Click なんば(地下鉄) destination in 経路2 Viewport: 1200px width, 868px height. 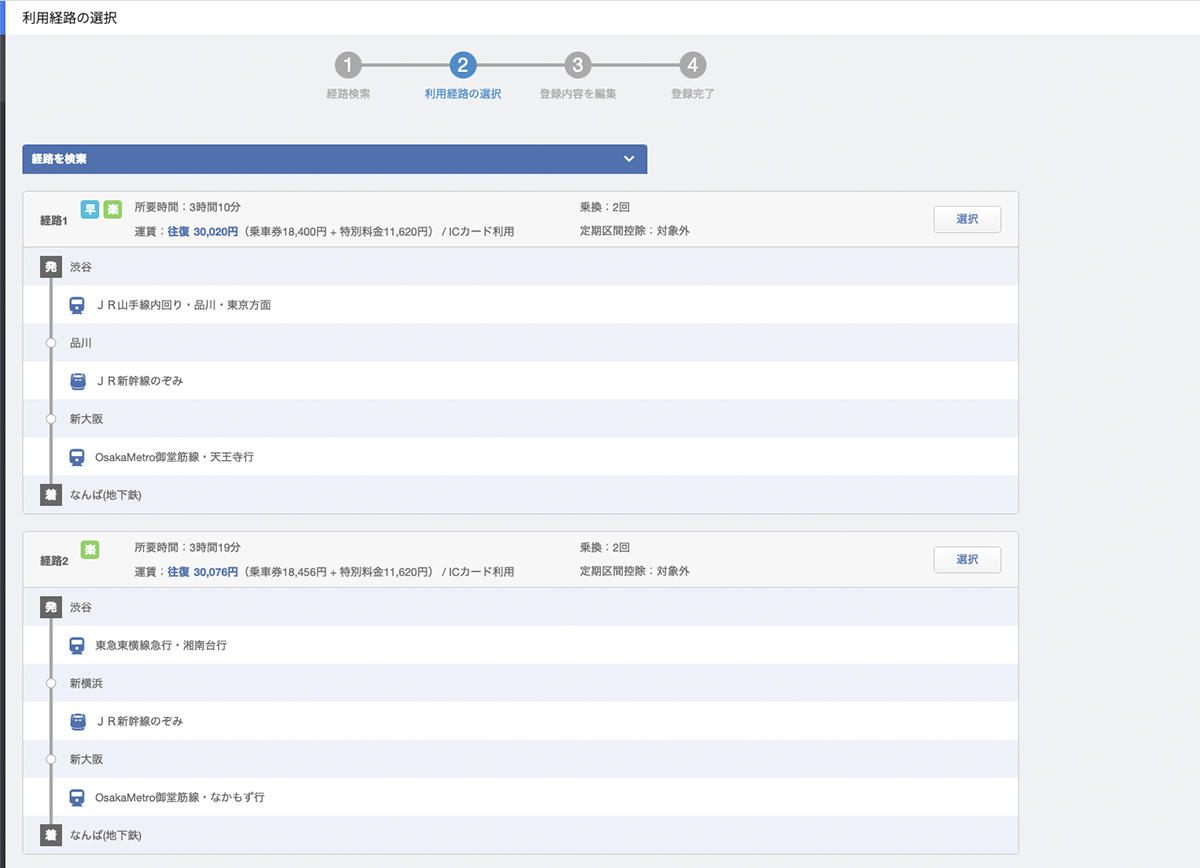[106, 835]
